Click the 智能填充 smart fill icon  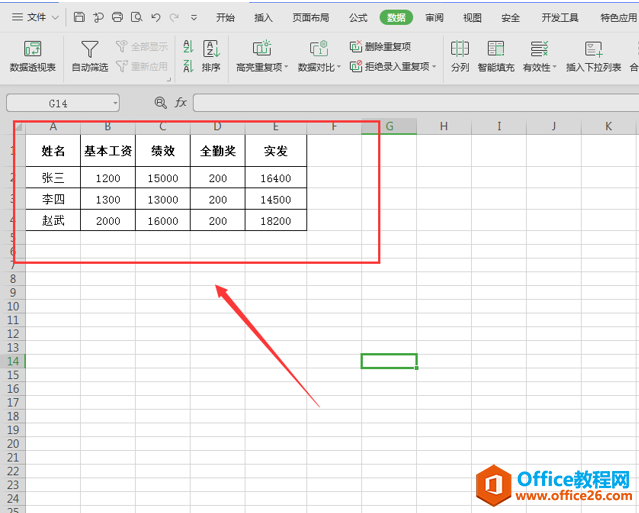(x=496, y=49)
